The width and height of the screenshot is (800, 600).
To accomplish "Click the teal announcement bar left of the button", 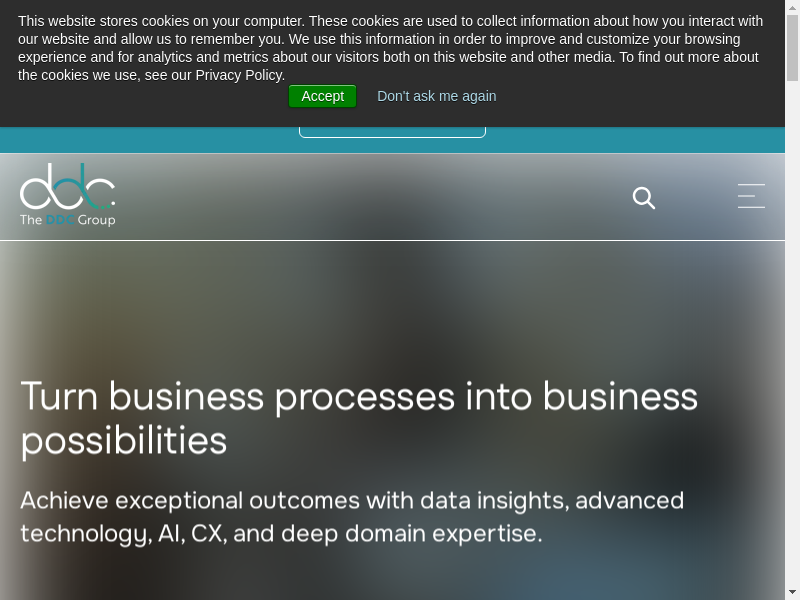I will [150, 140].
